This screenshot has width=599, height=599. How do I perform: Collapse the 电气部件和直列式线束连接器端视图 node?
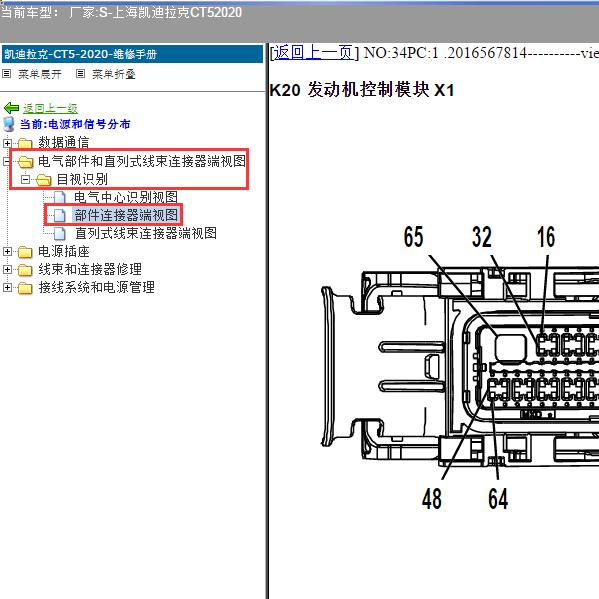point(6,161)
